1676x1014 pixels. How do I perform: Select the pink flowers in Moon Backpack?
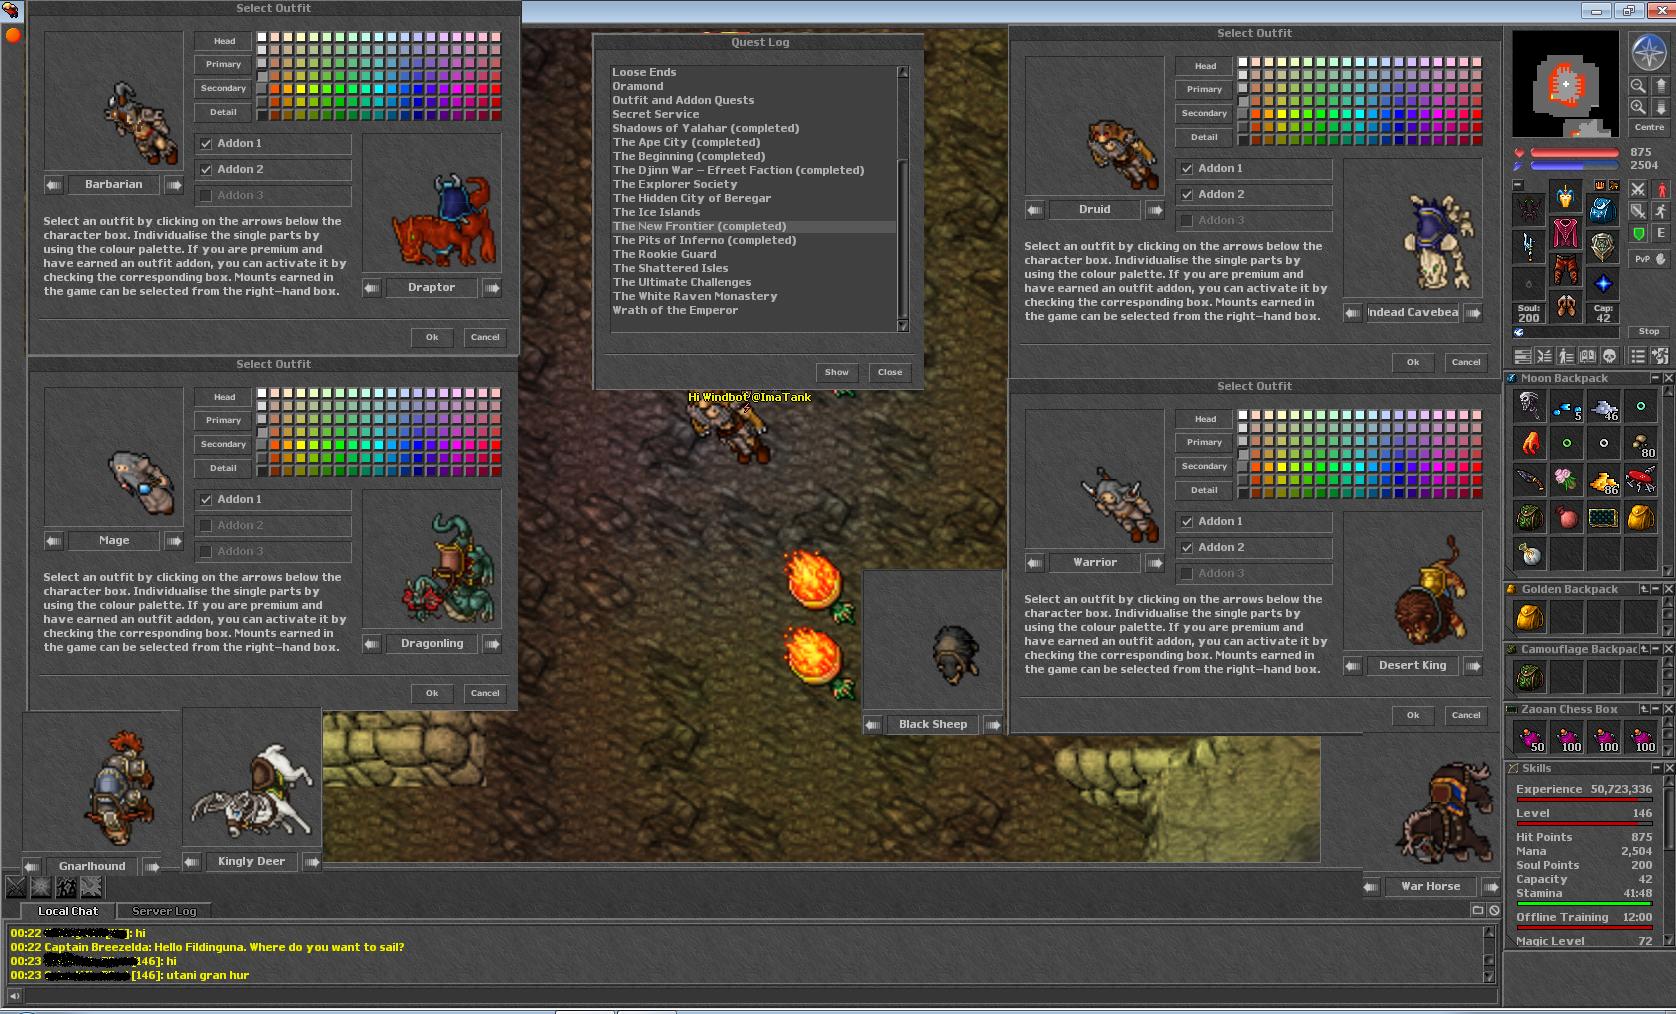pyautogui.click(x=1566, y=481)
